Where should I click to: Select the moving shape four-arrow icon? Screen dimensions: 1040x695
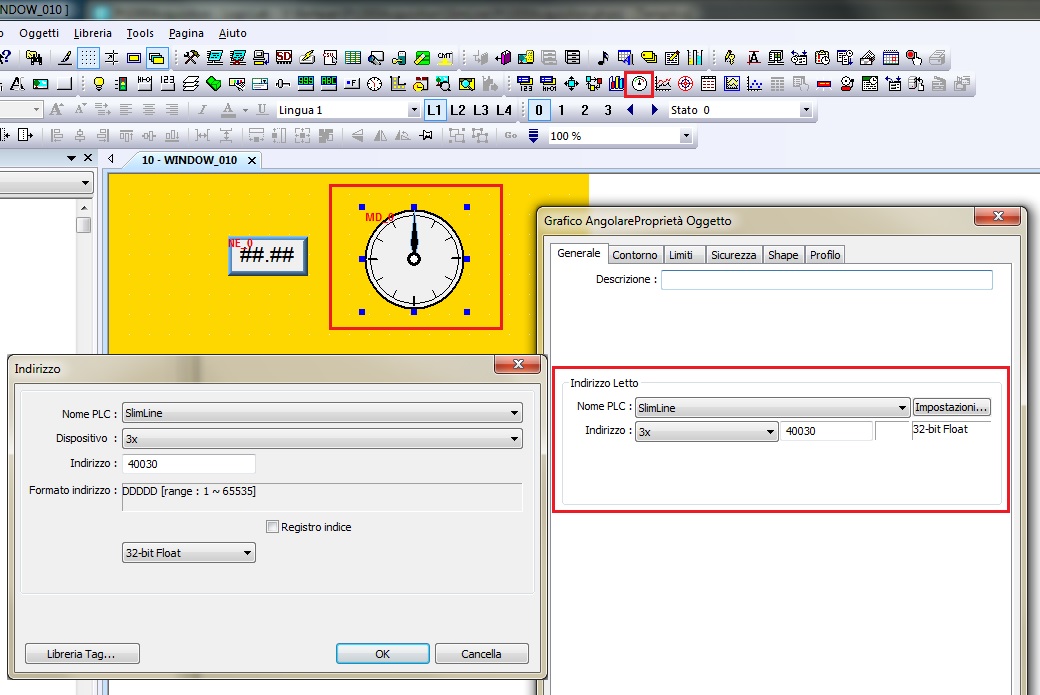click(x=571, y=84)
